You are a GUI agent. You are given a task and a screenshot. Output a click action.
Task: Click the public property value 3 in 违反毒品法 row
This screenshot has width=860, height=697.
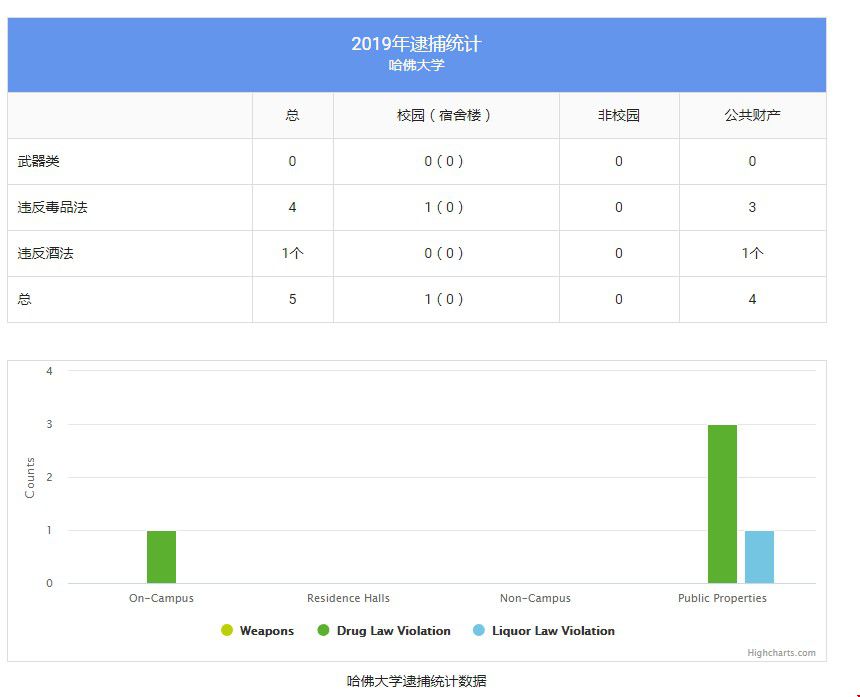752,207
